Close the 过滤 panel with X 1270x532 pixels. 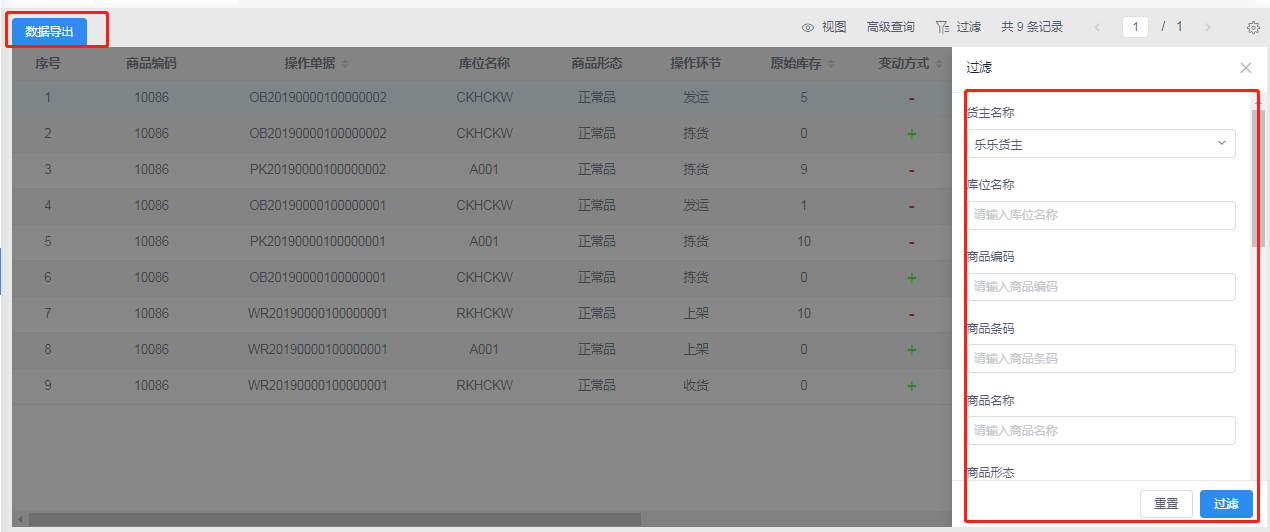[1246, 68]
